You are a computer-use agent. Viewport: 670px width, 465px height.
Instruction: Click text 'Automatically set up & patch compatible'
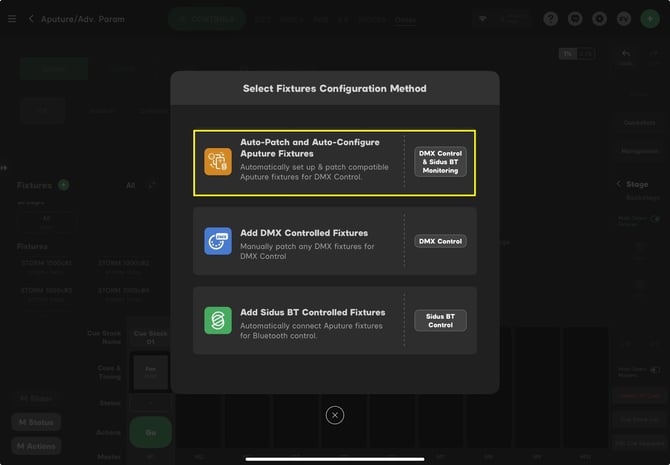tap(314, 167)
